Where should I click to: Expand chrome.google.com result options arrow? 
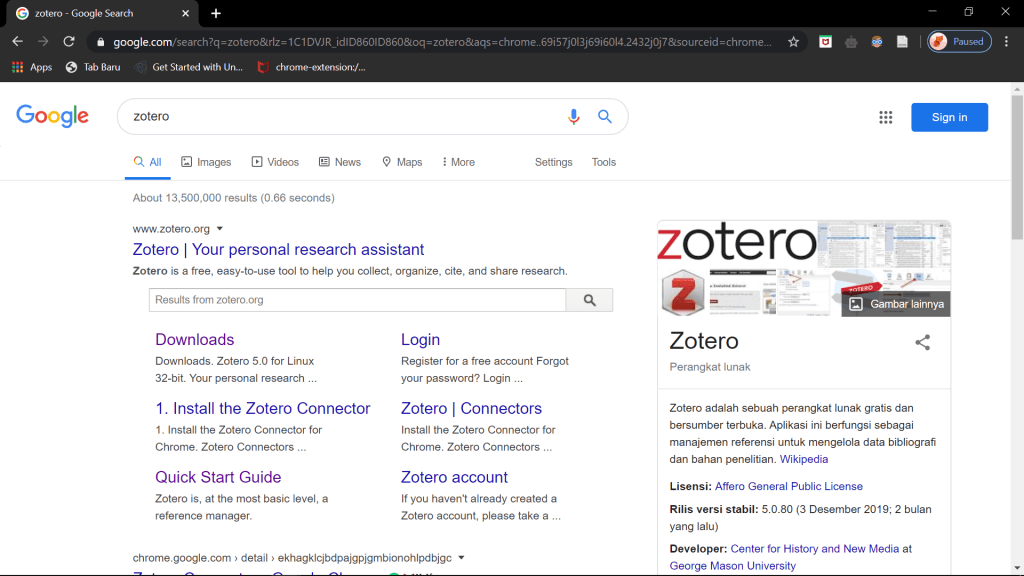(x=461, y=558)
